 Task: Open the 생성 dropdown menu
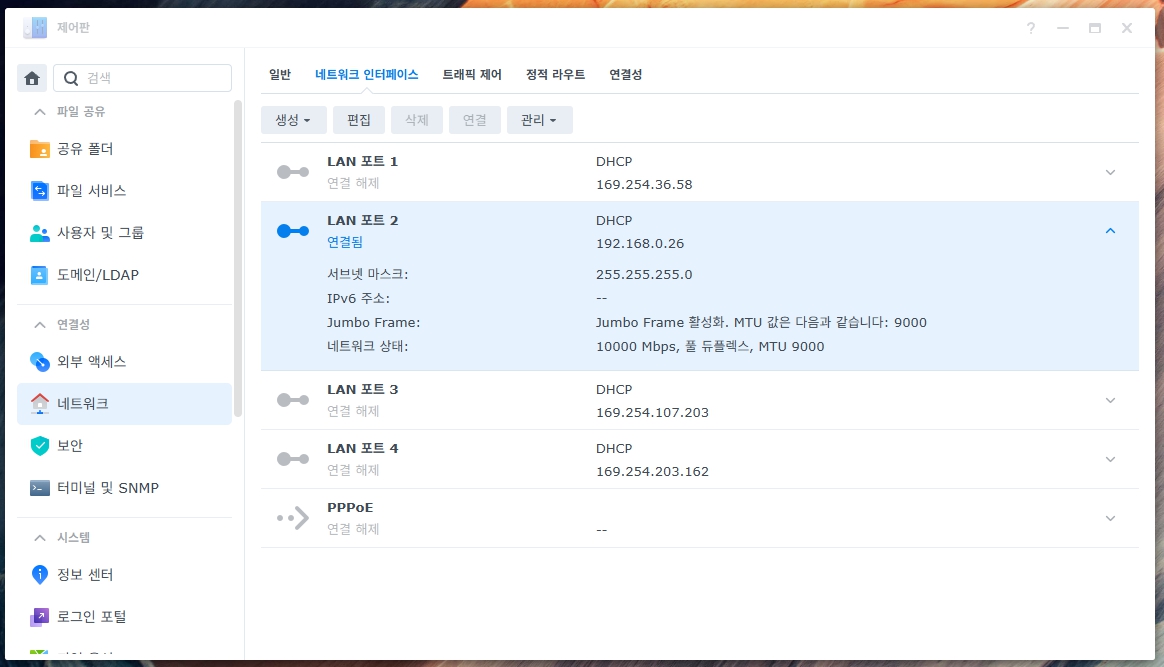[293, 120]
